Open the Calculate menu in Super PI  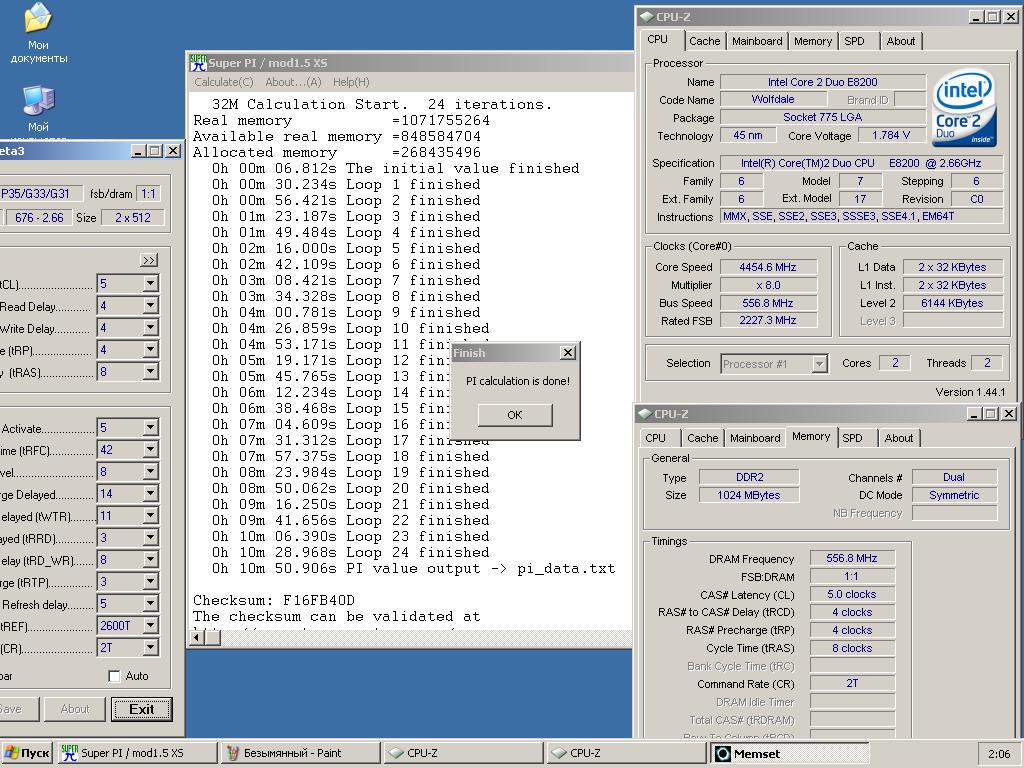click(x=223, y=82)
